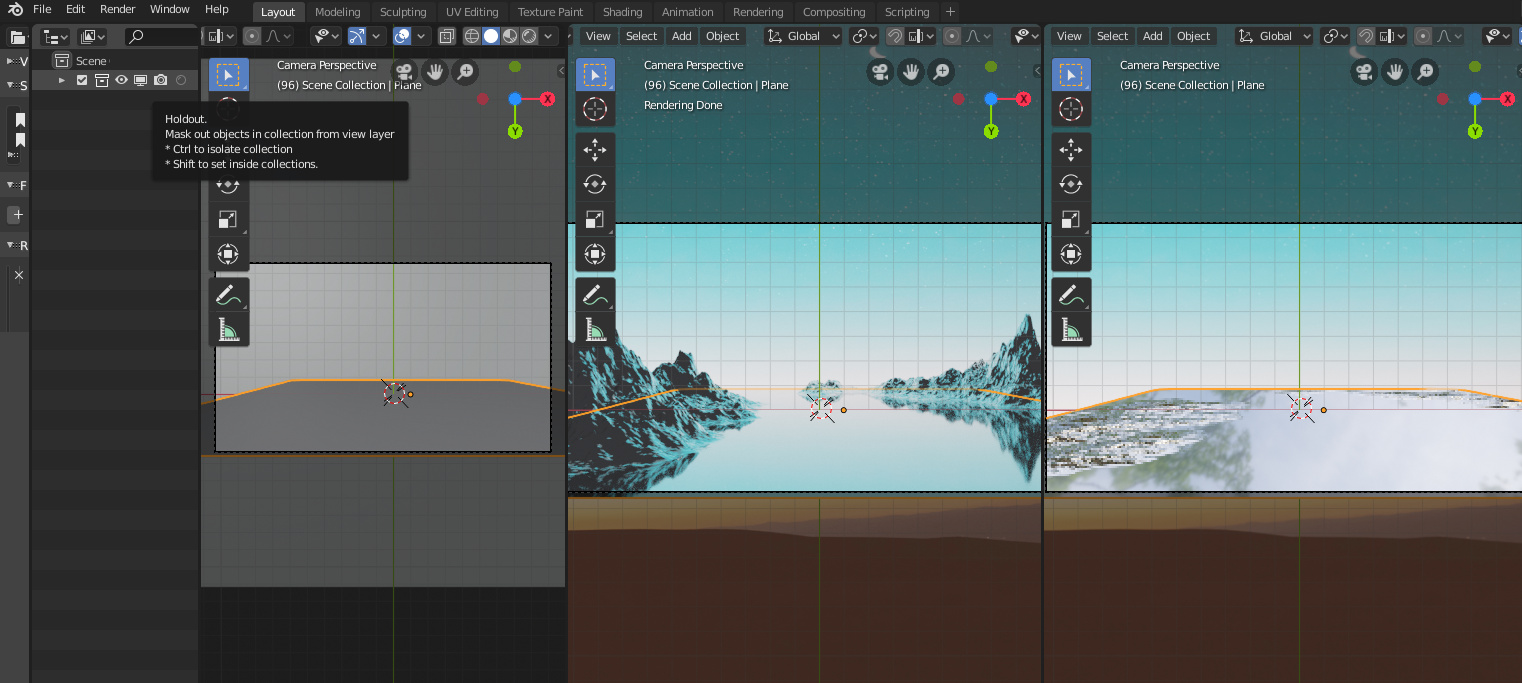
Task: Select Cursor tool in middle viewport
Action: [595, 110]
